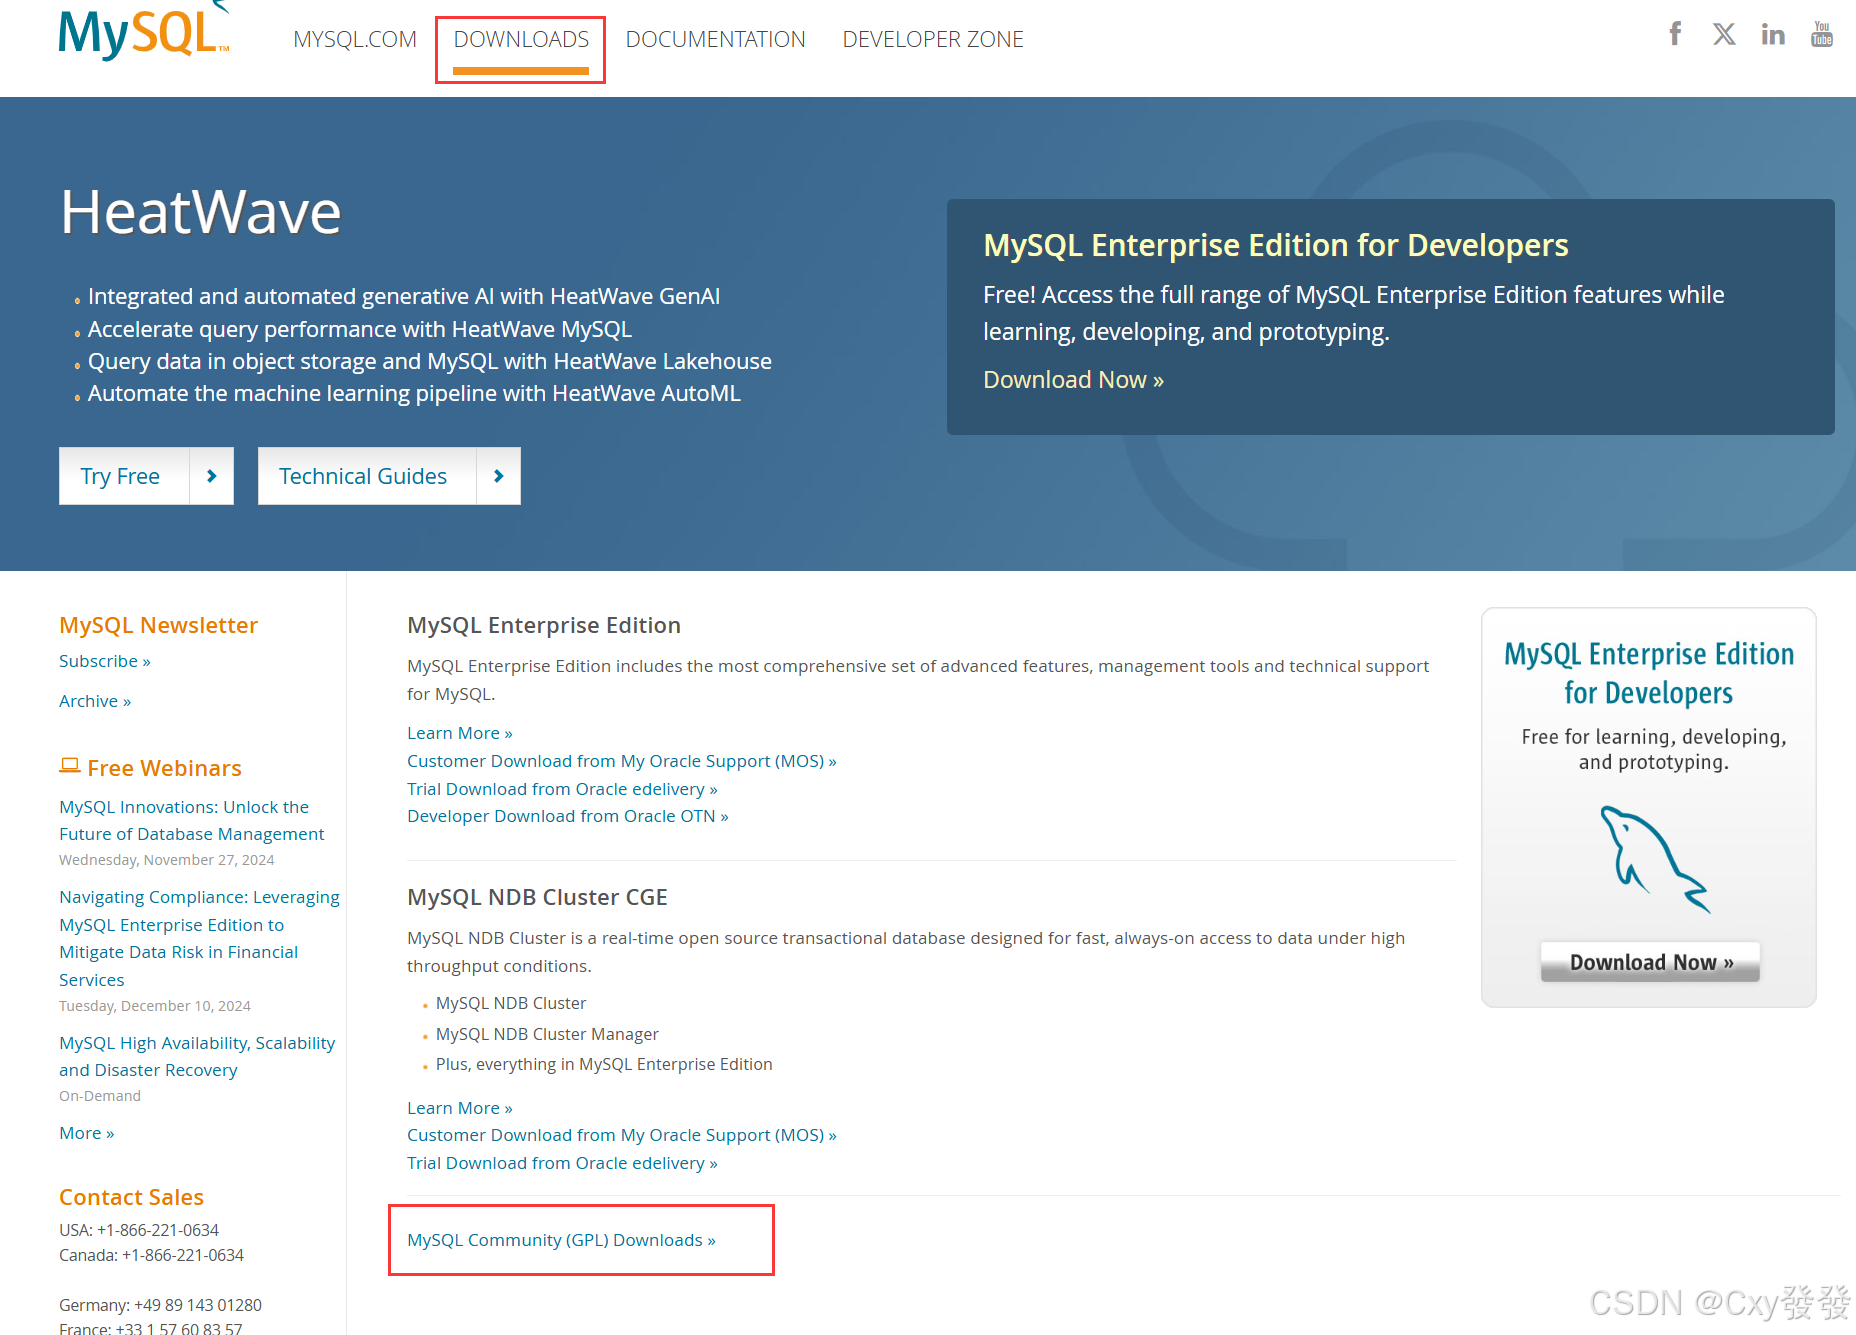Click Download Now in the hero banner

(x=1073, y=380)
